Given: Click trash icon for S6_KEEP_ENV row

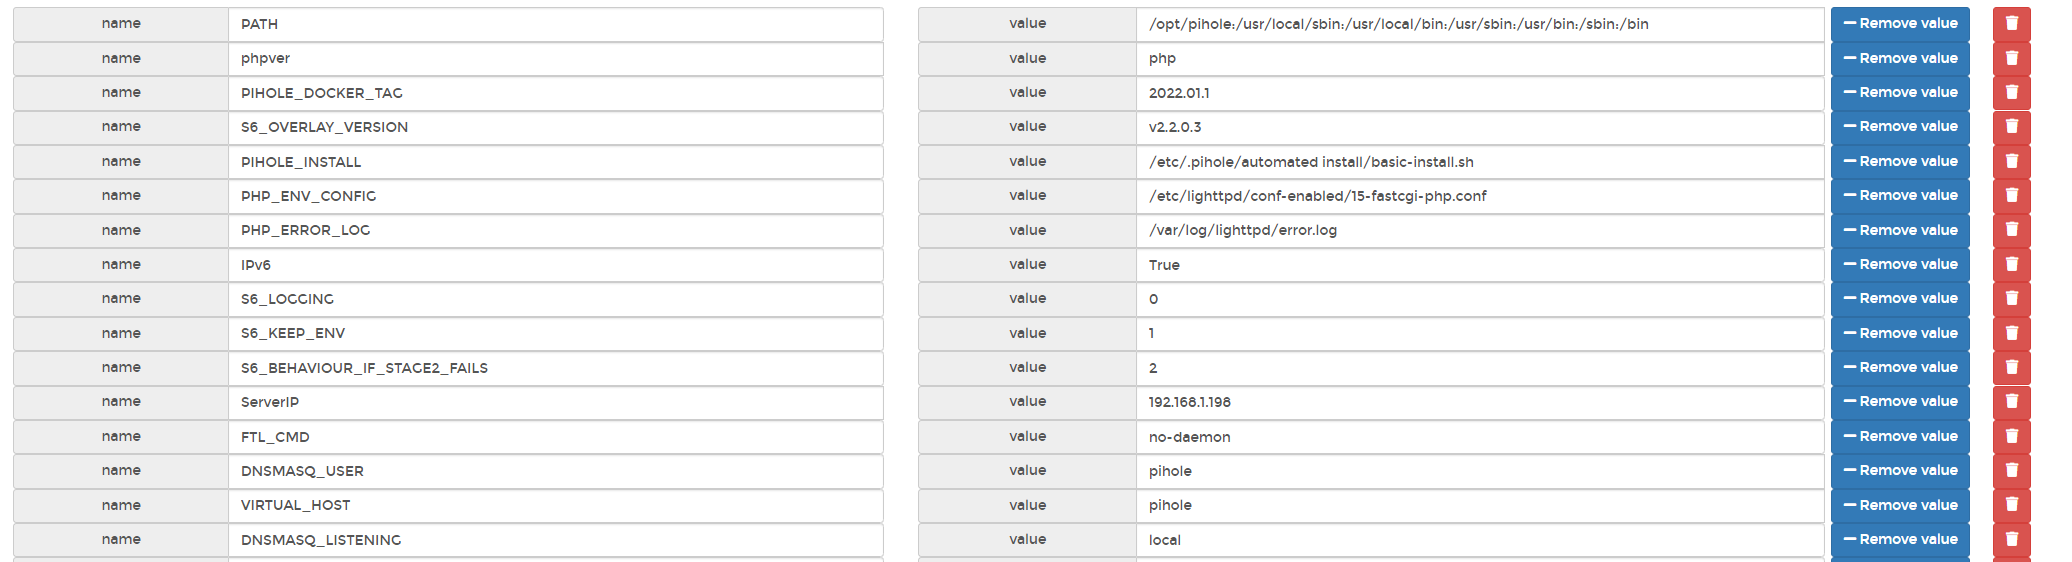Looking at the screenshot, I should click(2011, 333).
